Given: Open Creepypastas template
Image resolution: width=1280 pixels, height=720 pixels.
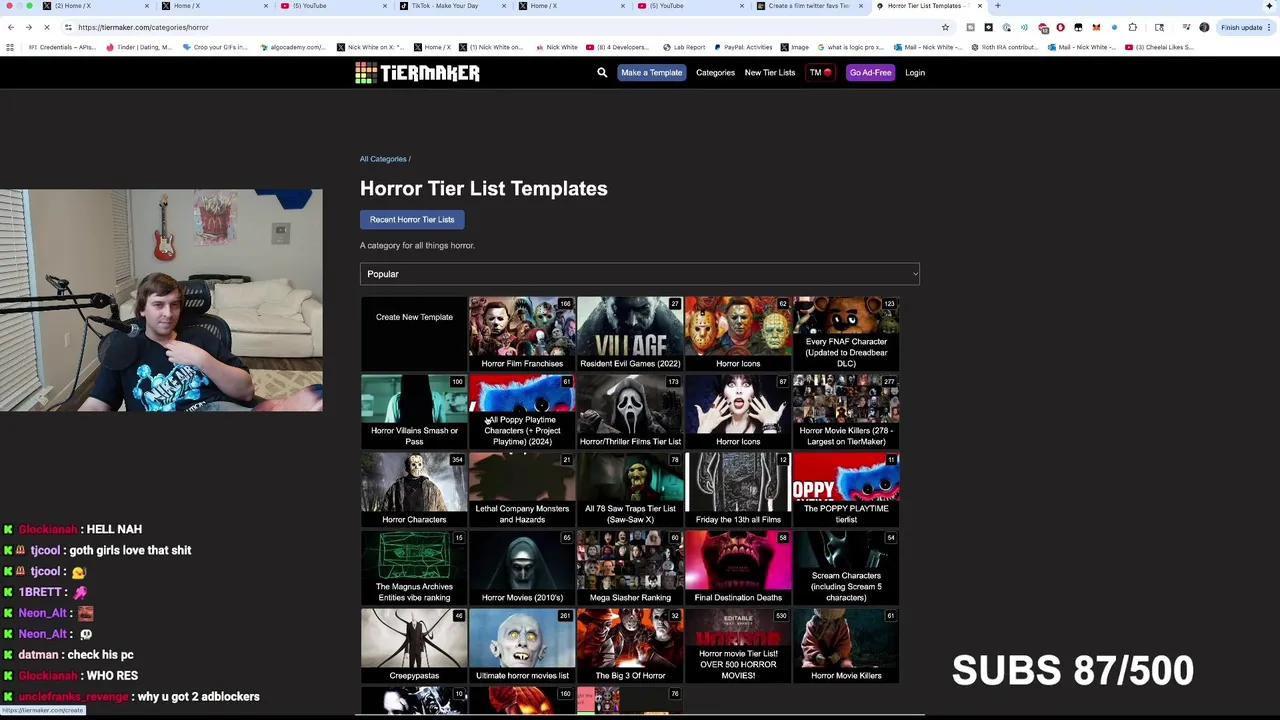Looking at the screenshot, I should click(414, 645).
